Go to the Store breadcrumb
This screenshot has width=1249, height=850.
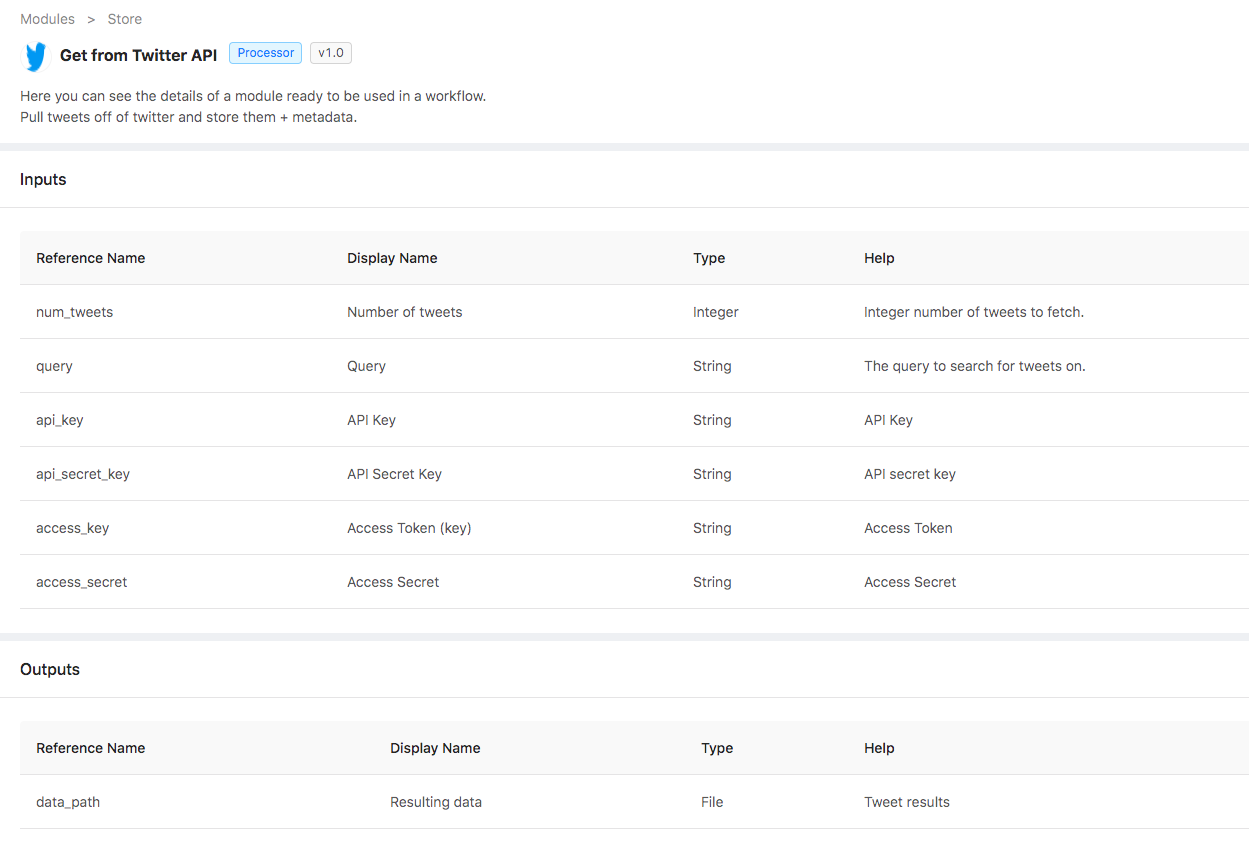click(125, 19)
